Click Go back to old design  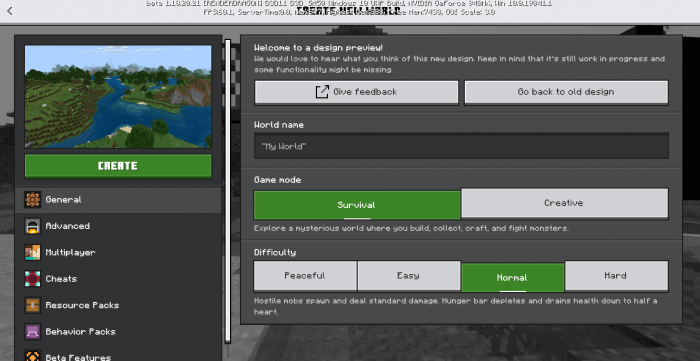pyautogui.click(x=566, y=92)
